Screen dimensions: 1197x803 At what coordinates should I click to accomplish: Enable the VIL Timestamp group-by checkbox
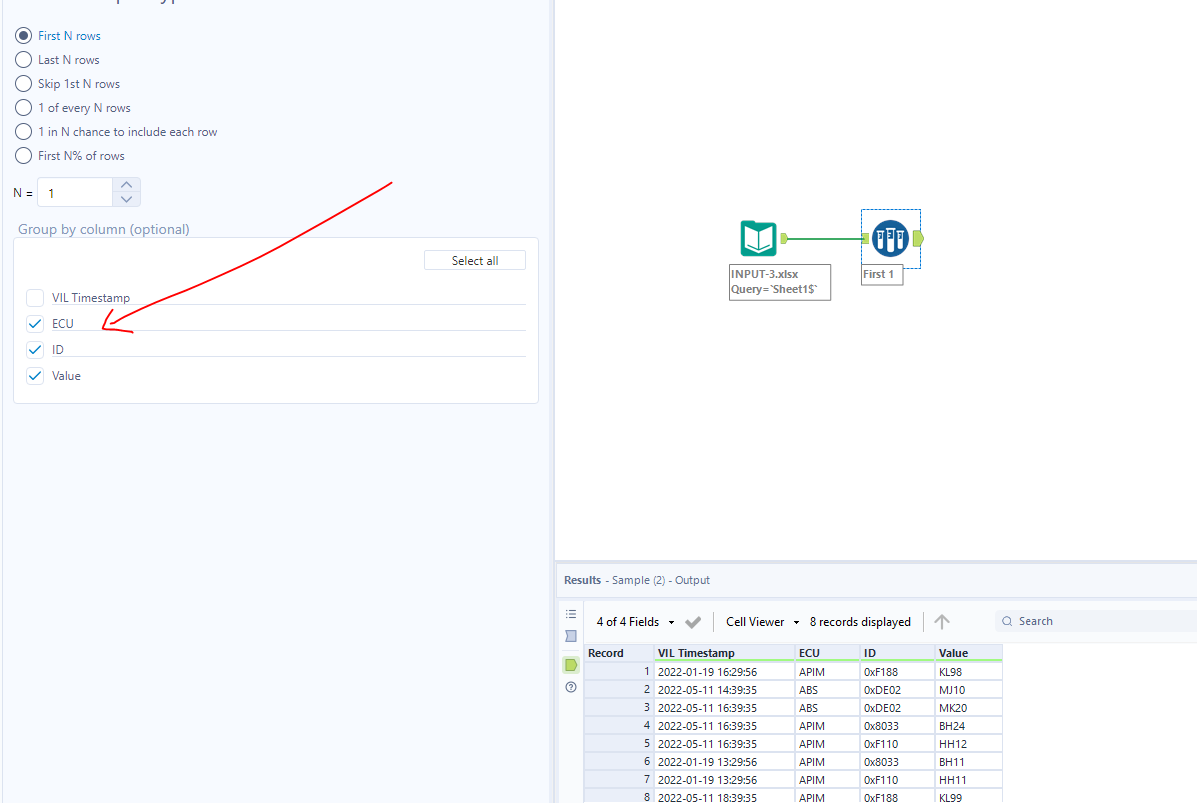click(35, 297)
